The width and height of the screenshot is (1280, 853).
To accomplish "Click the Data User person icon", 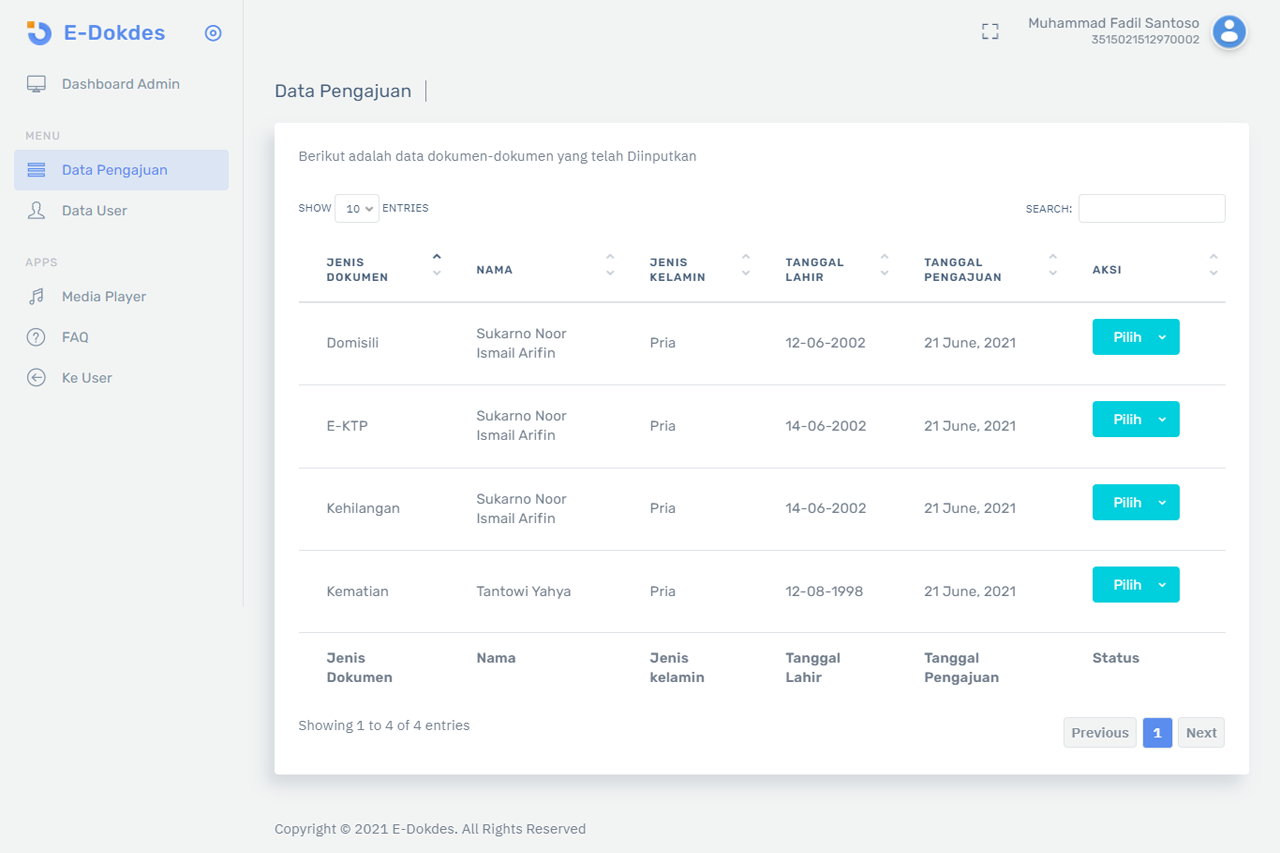I will pos(36,211).
